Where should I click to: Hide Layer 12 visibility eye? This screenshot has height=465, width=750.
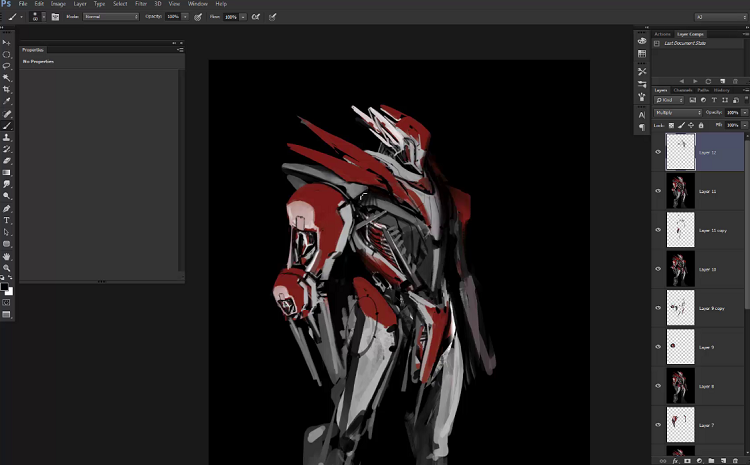(x=658, y=152)
